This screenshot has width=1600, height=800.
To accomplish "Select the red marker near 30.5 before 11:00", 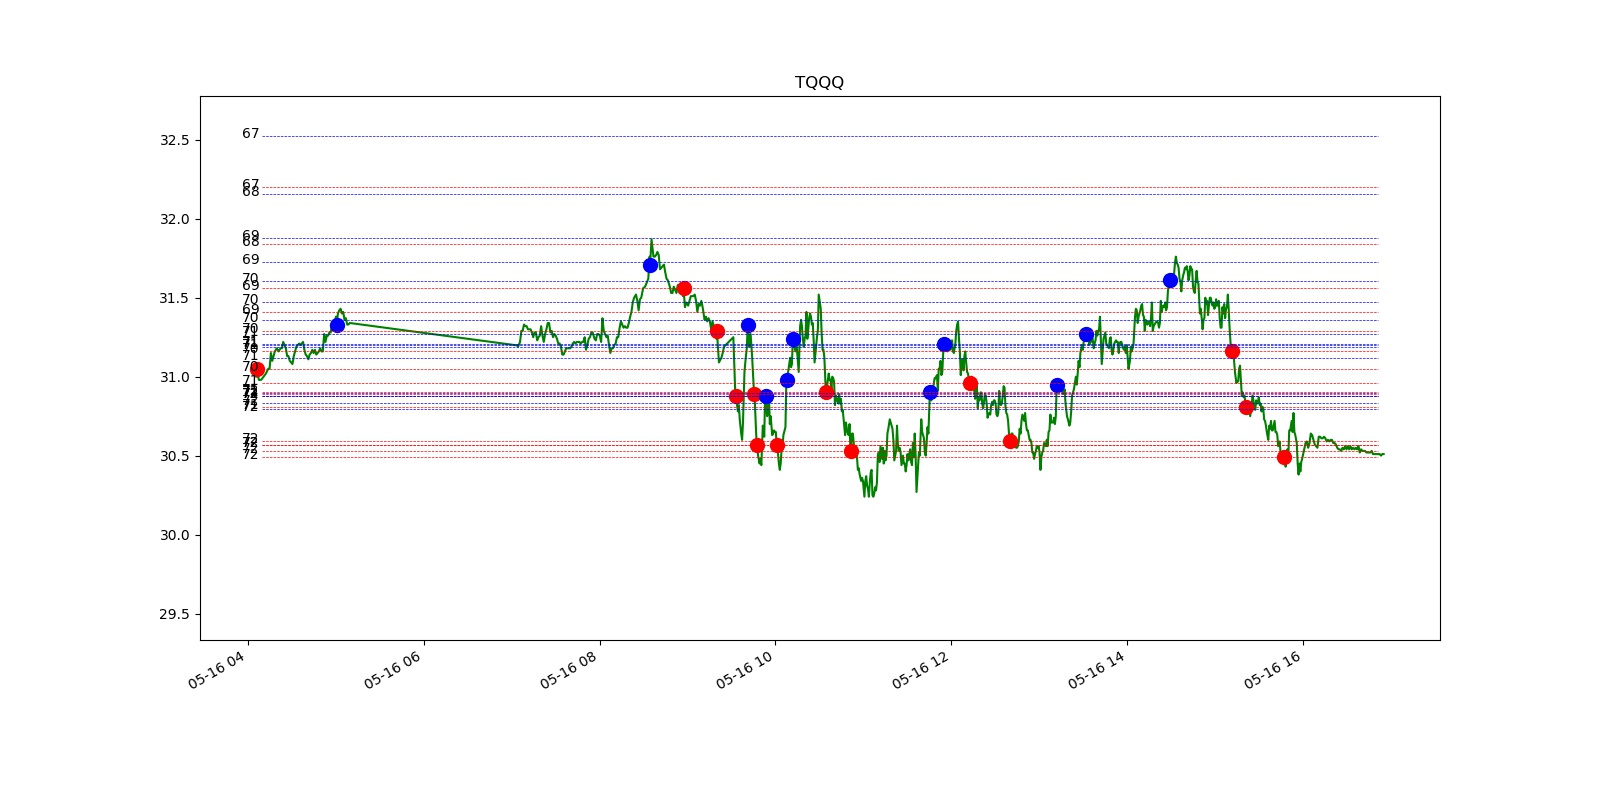I will (x=851, y=451).
